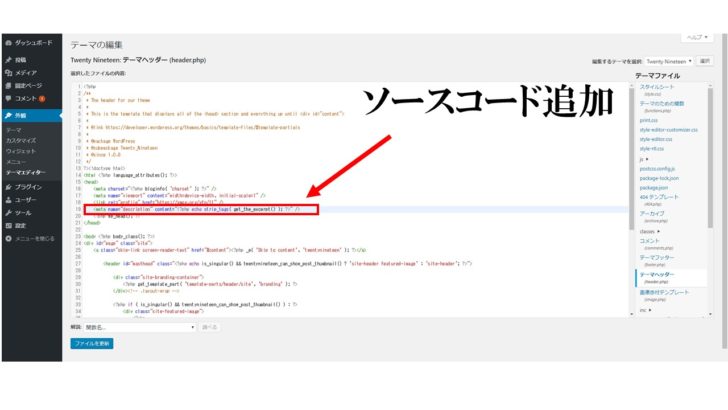Click line 16 meta charset code

tap(155, 189)
